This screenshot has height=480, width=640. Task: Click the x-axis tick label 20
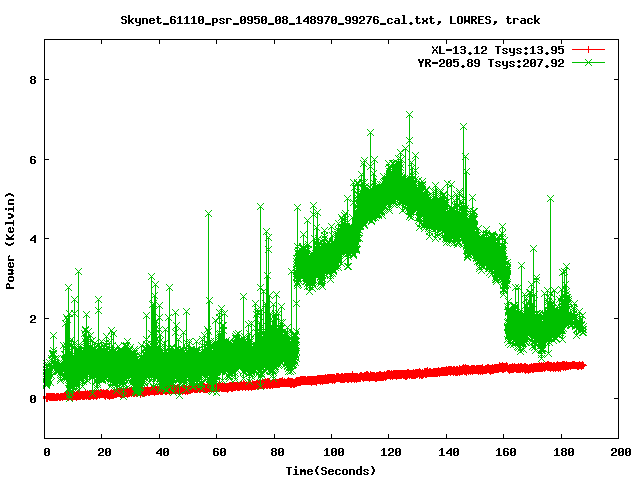click(103, 453)
